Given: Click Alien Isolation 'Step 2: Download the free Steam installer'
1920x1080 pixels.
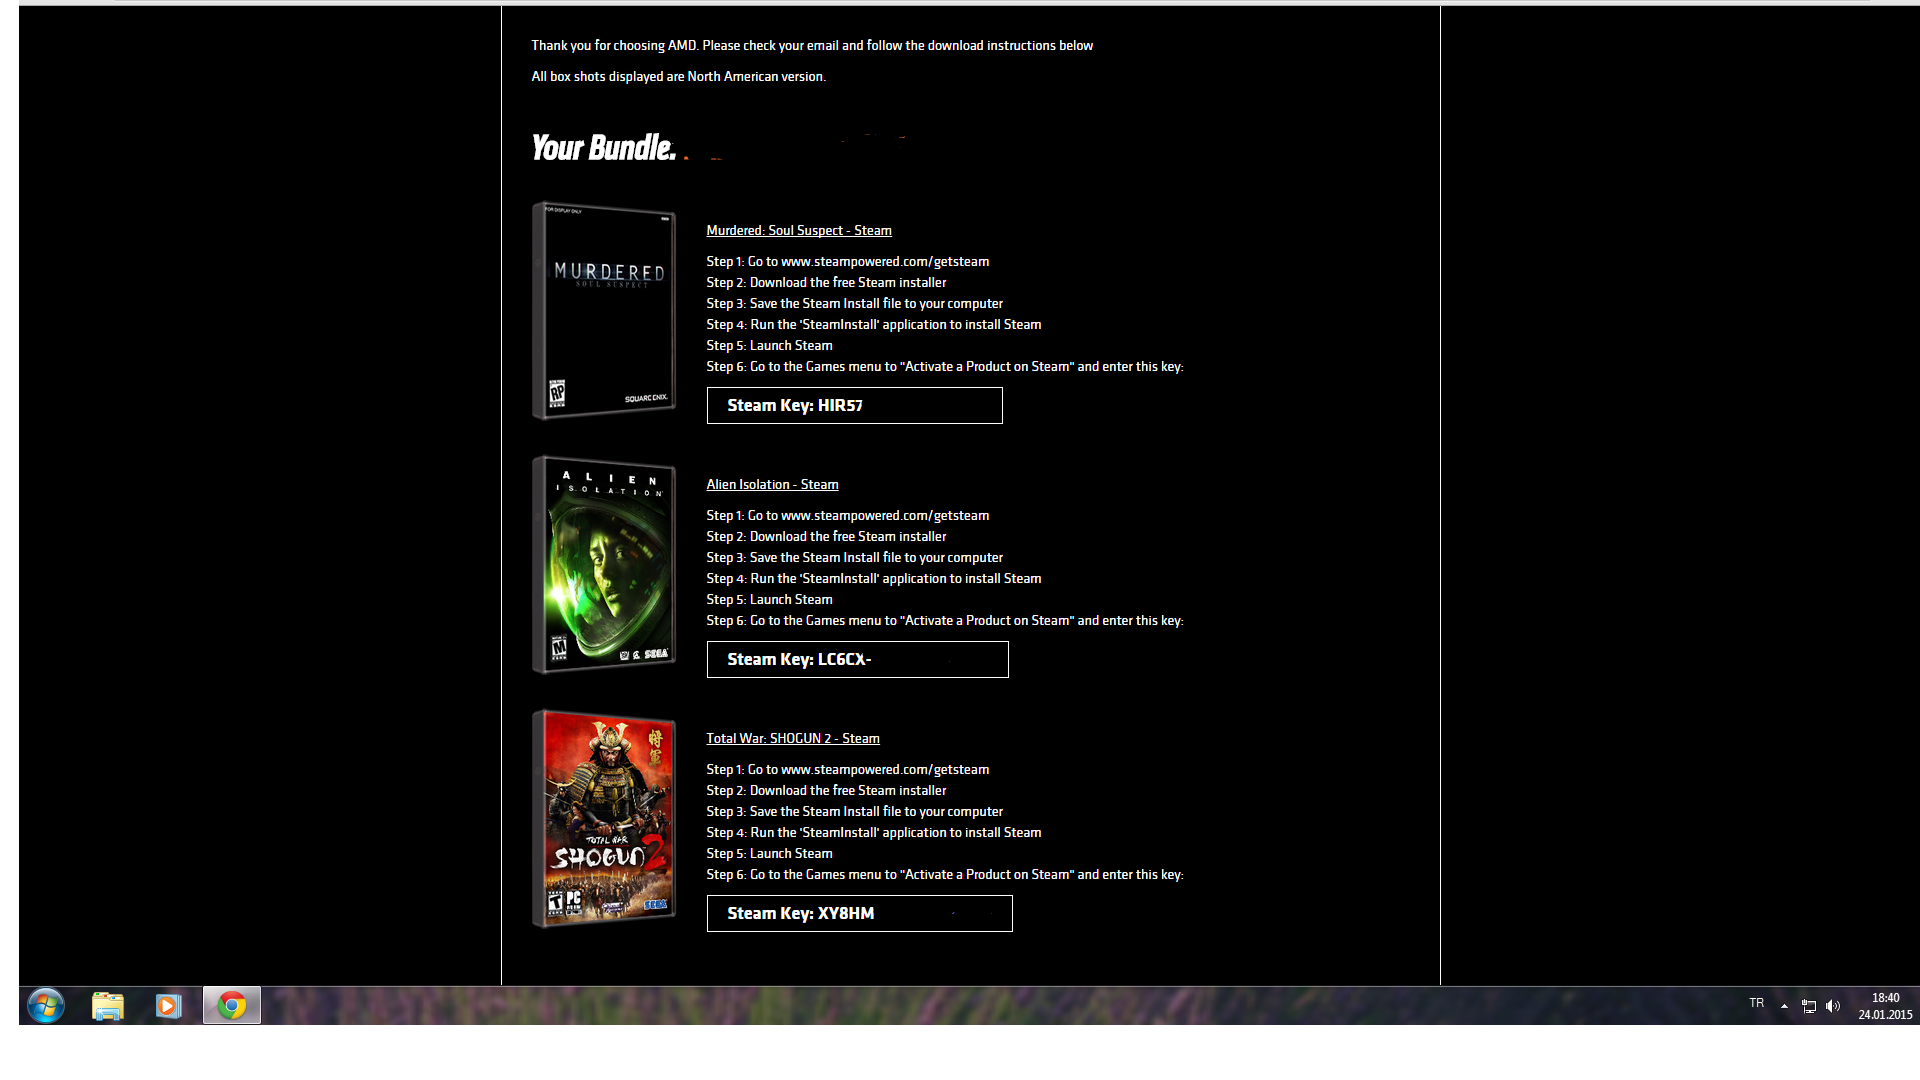Looking at the screenshot, I should click(x=826, y=536).
